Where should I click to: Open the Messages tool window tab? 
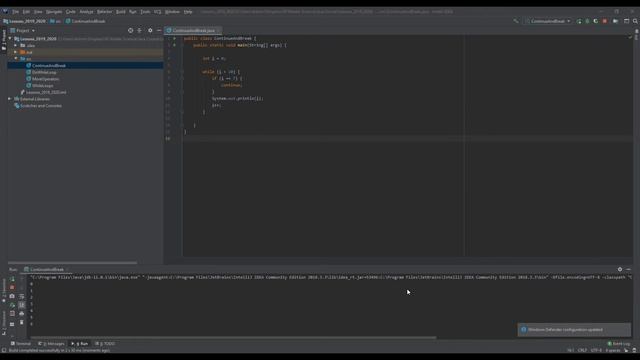pyautogui.click(x=51, y=344)
